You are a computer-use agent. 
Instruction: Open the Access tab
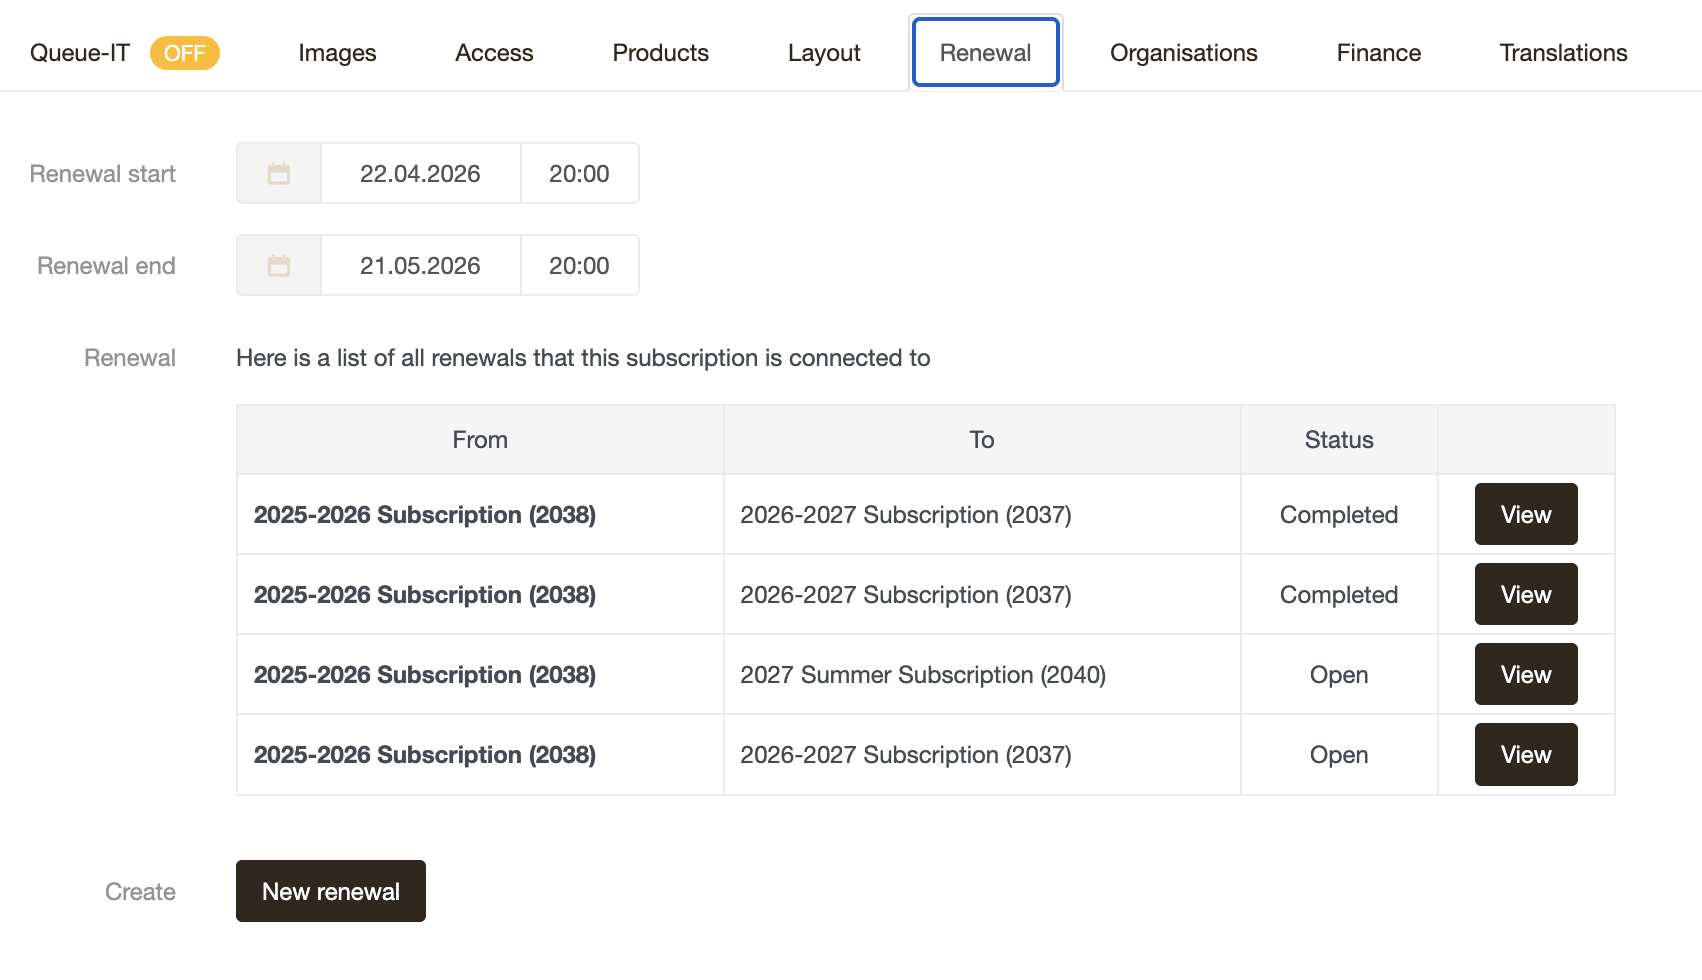(x=494, y=53)
